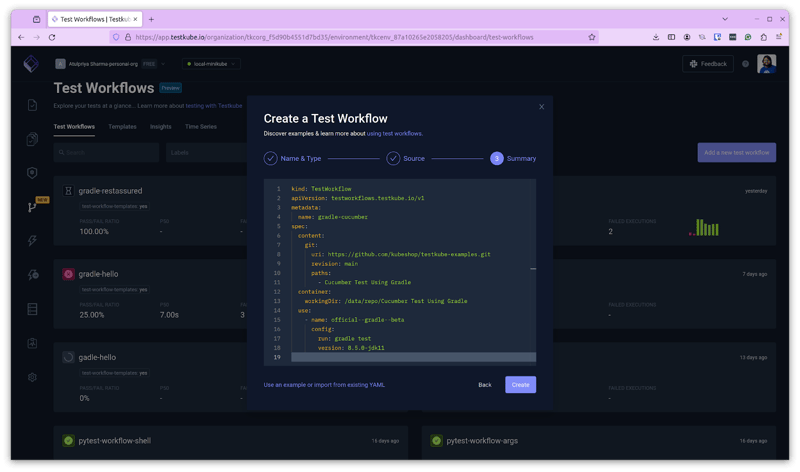This screenshot has width=800, height=472.
Task: Click the kind: TestWorkflow line in YAML
Action: coord(321,189)
